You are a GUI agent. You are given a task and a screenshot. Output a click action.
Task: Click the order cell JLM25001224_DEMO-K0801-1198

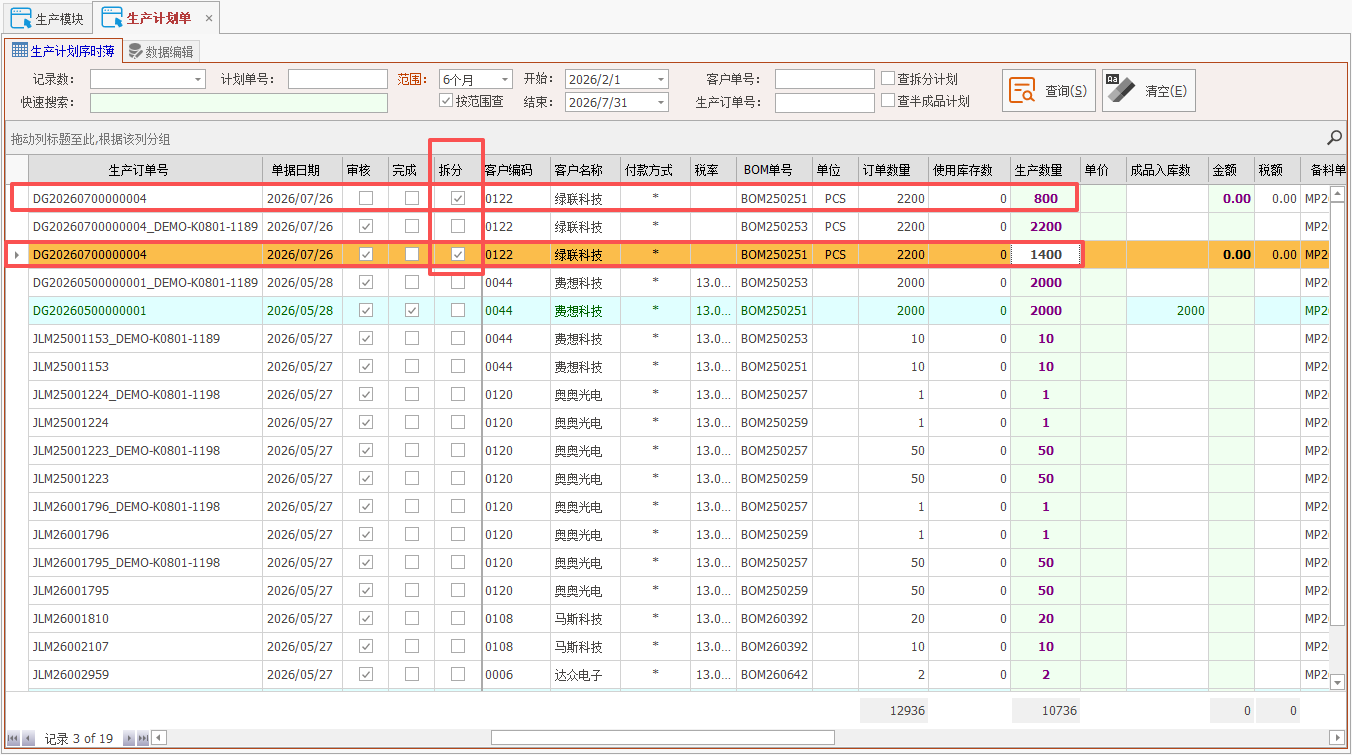pos(146,395)
